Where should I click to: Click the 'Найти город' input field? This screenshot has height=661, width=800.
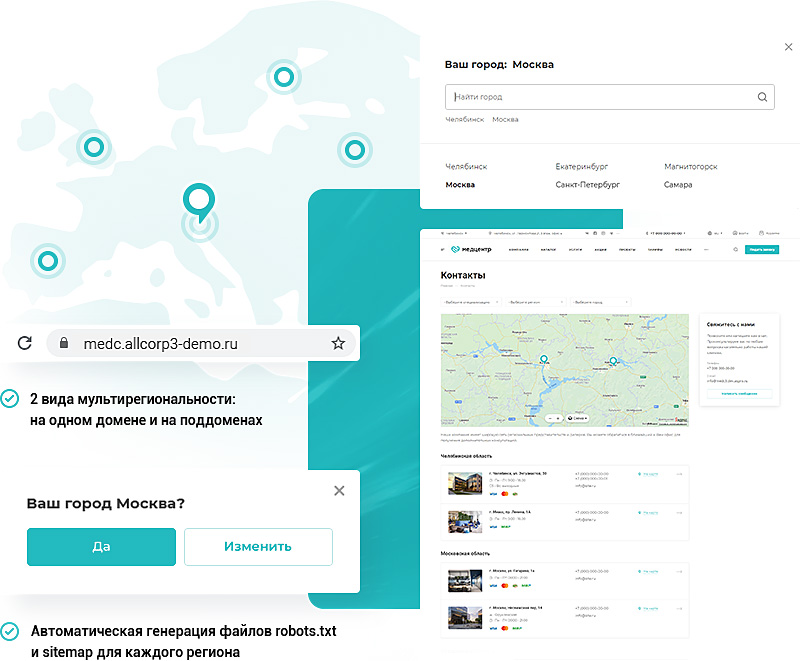tap(600, 97)
